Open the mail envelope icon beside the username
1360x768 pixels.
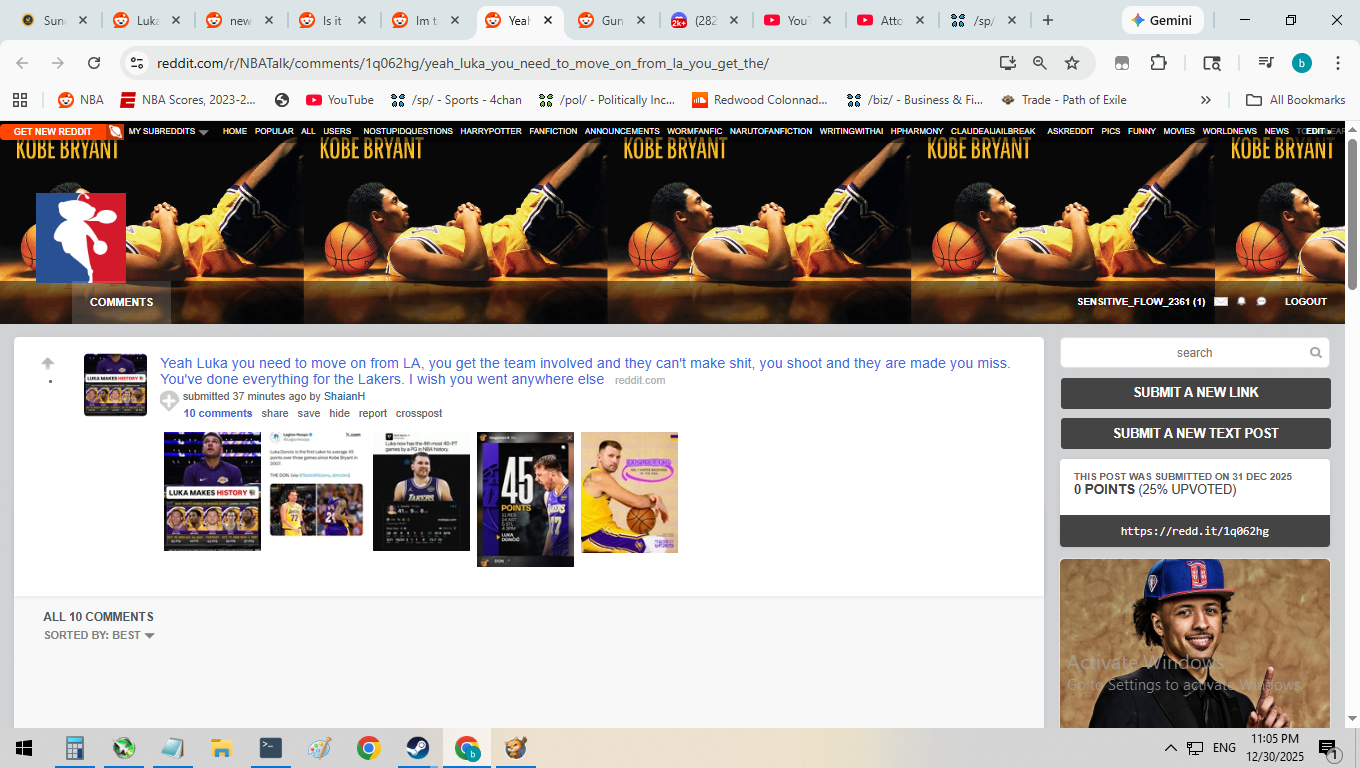[x=1221, y=302]
